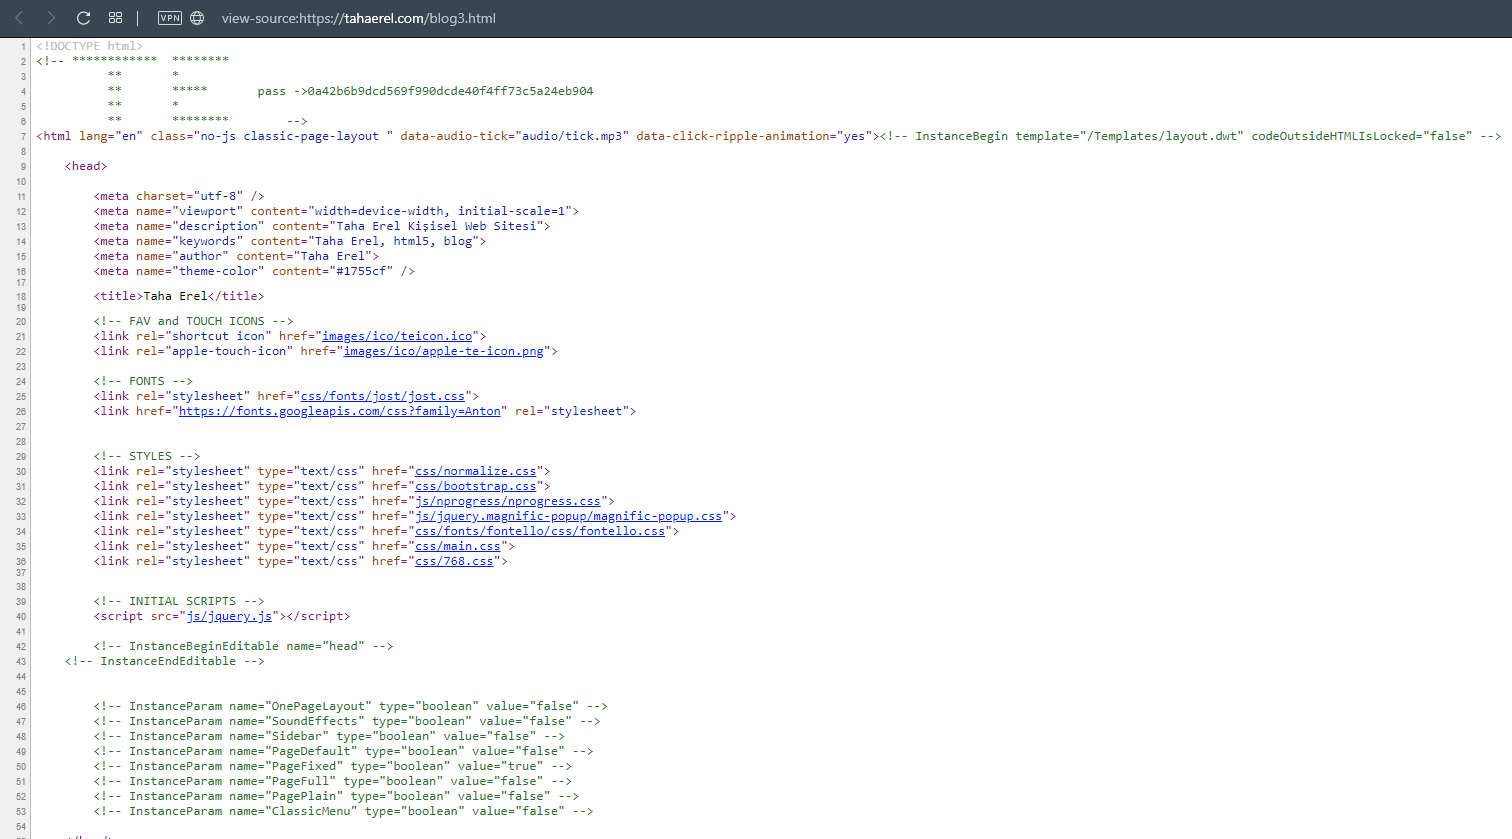Open the fontello.css link
The height and width of the screenshot is (839, 1512).
pos(540,531)
